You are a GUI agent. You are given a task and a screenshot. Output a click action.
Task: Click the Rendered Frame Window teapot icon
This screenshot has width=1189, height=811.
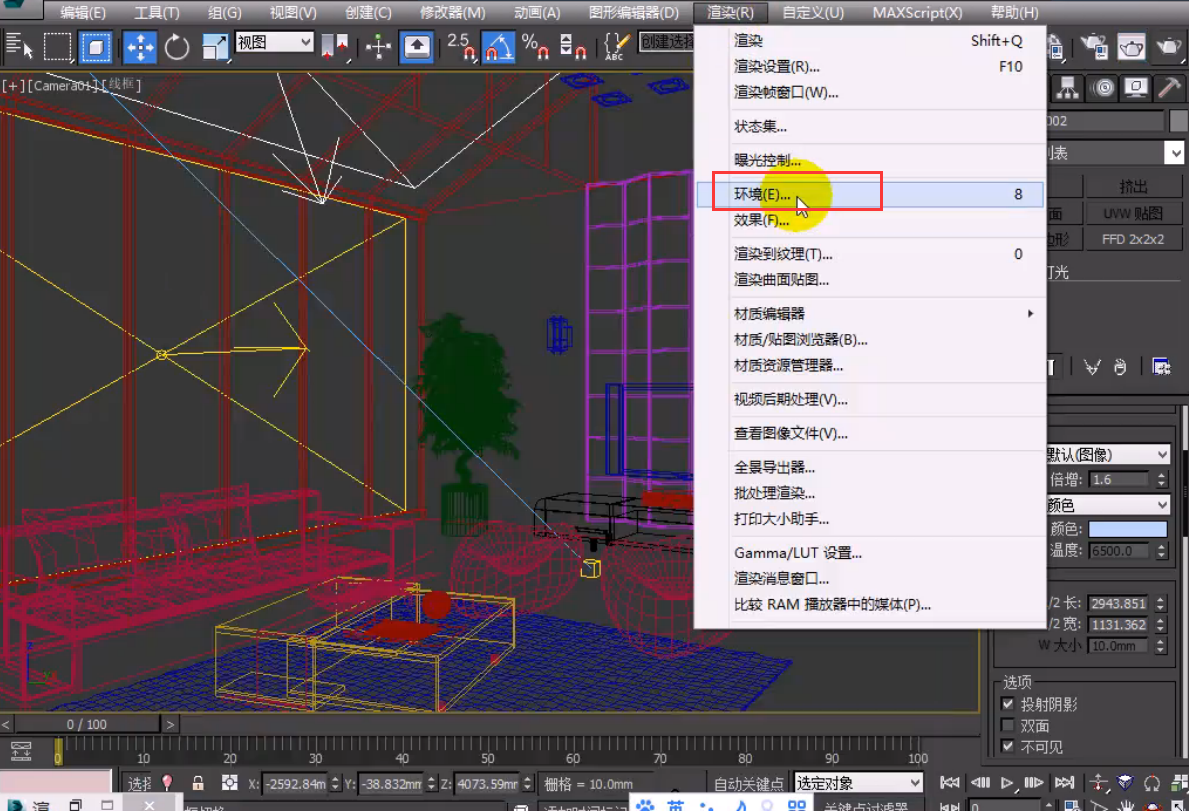pos(1131,46)
